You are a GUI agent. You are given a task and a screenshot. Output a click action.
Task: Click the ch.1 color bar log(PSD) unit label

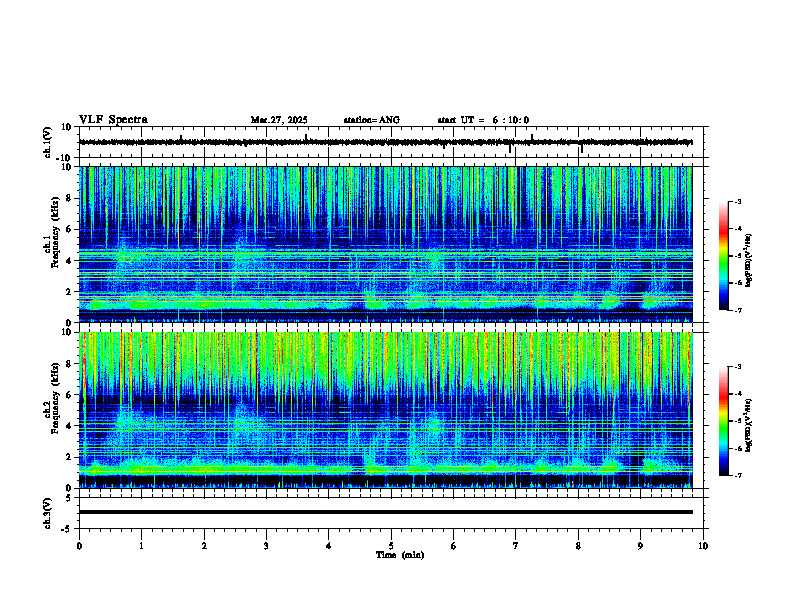(749, 260)
